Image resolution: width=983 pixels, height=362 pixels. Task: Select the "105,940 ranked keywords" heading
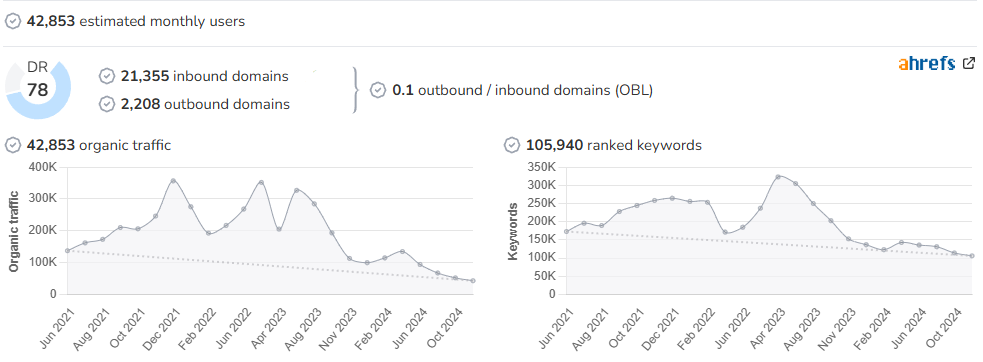tap(614, 146)
